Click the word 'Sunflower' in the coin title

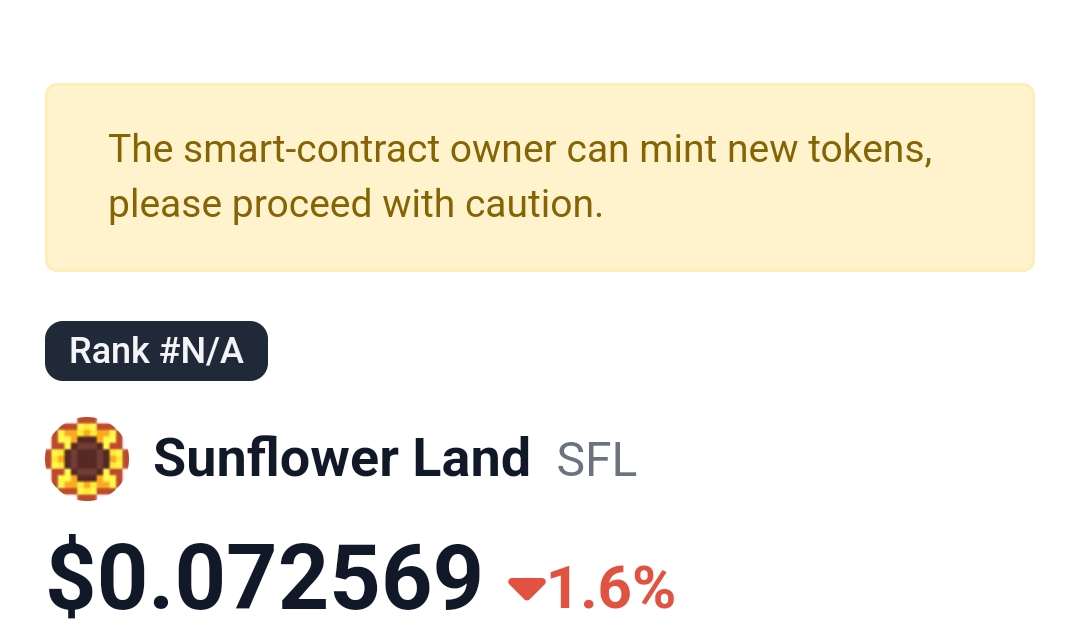(276, 457)
